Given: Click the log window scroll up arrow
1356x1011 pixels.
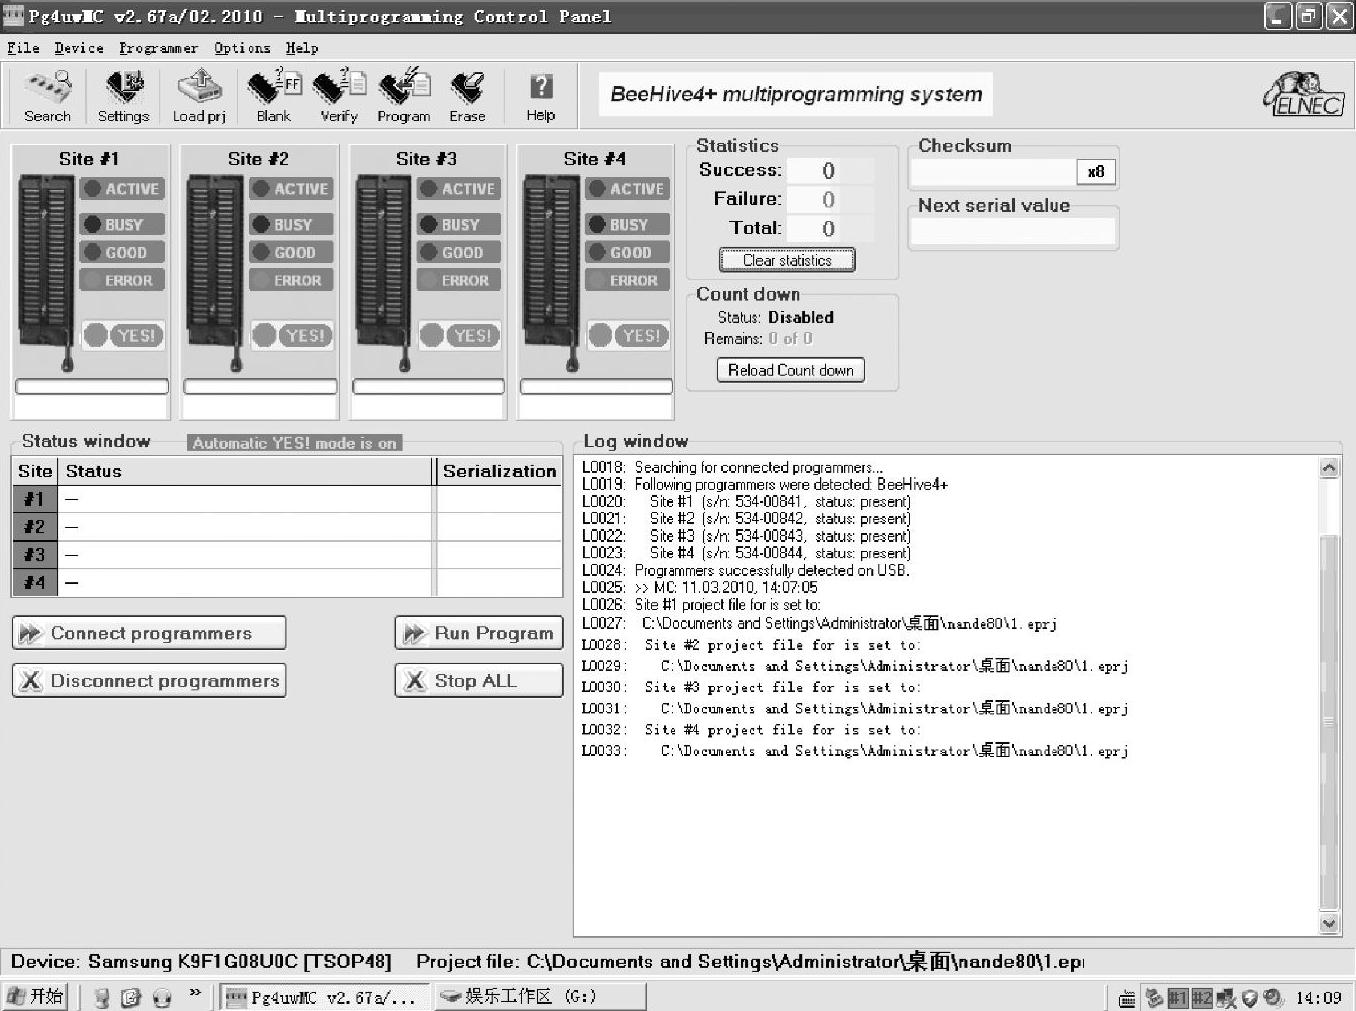Looking at the screenshot, I should [1329, 468].
